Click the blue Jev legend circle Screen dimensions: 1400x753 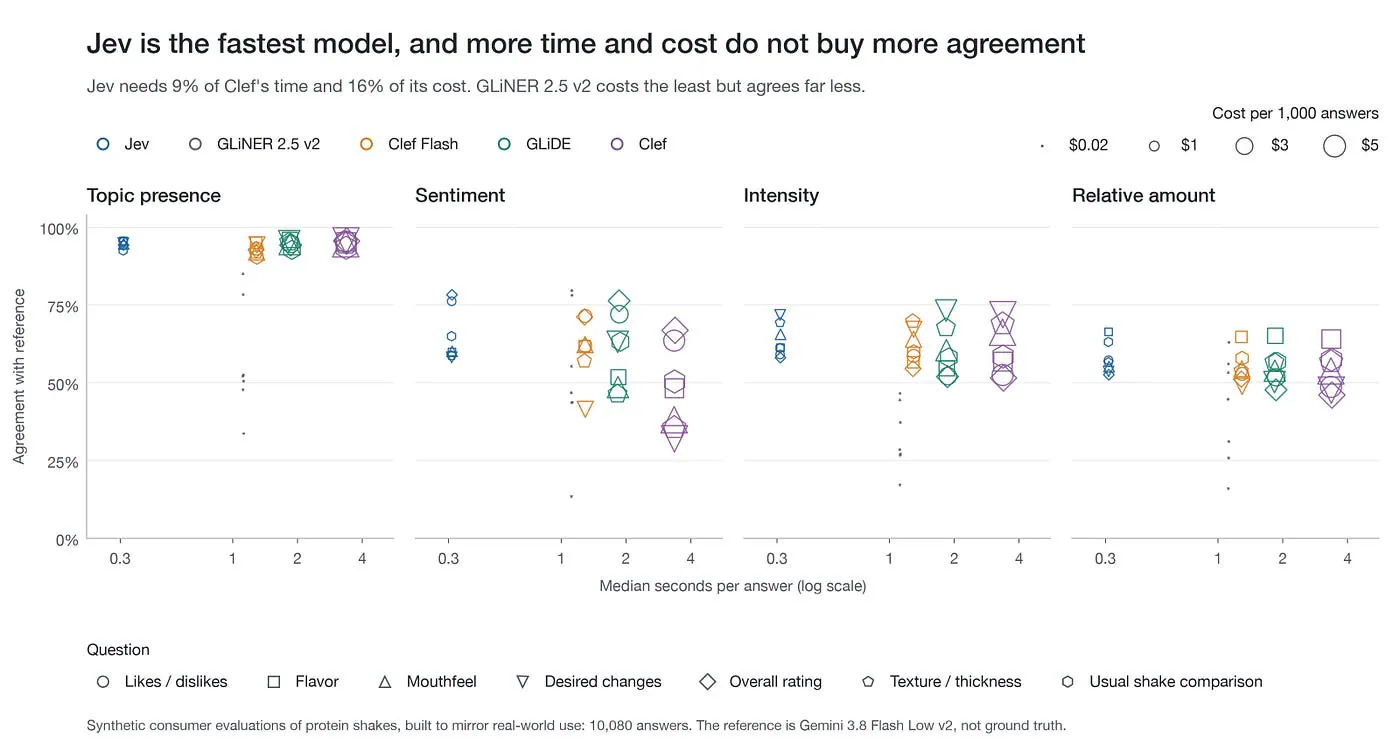pyautogui.click(x=103, y=144)
